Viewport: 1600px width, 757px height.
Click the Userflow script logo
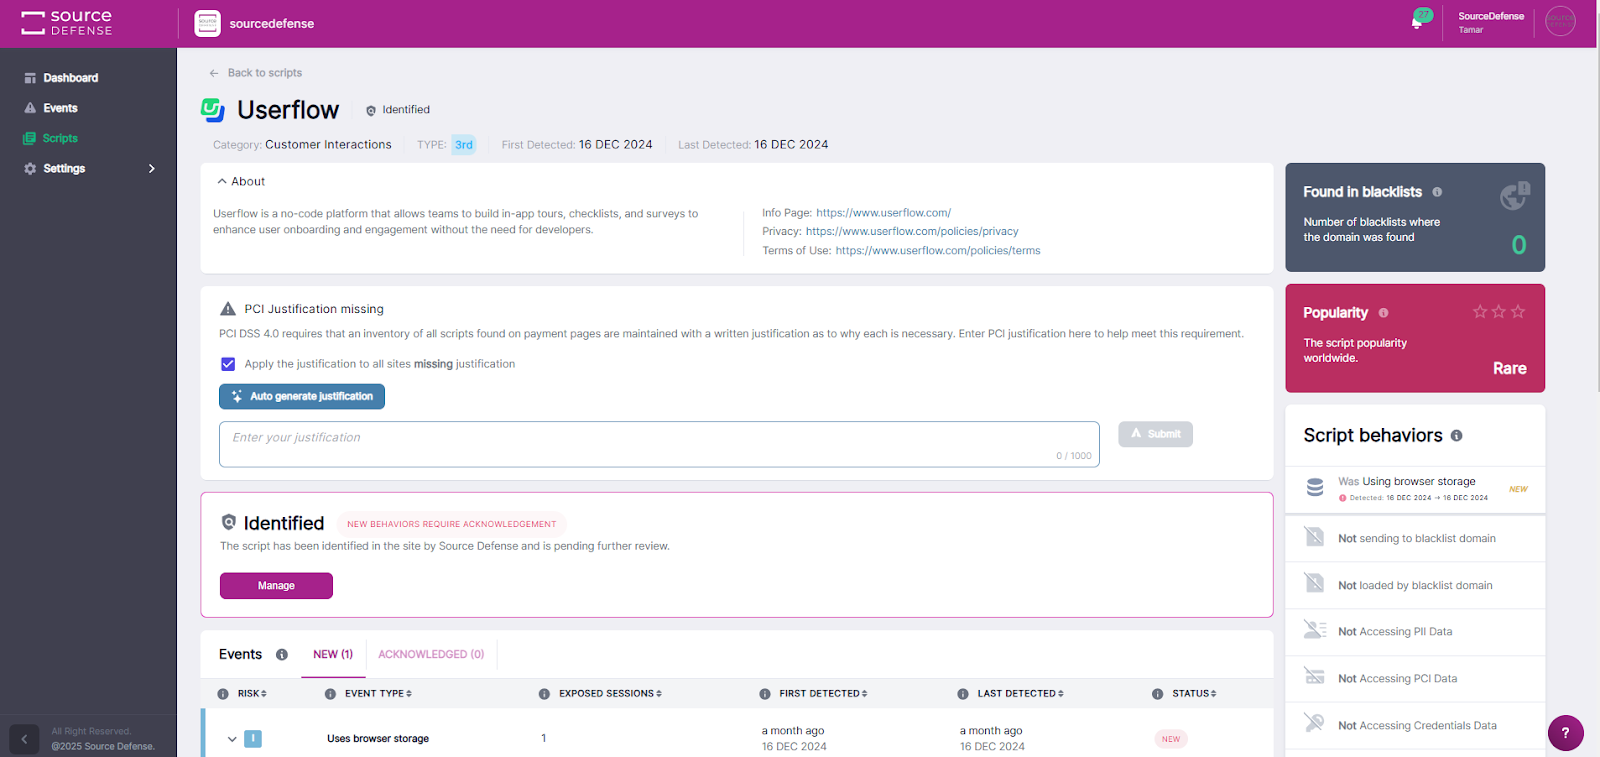tap(213, 109)
